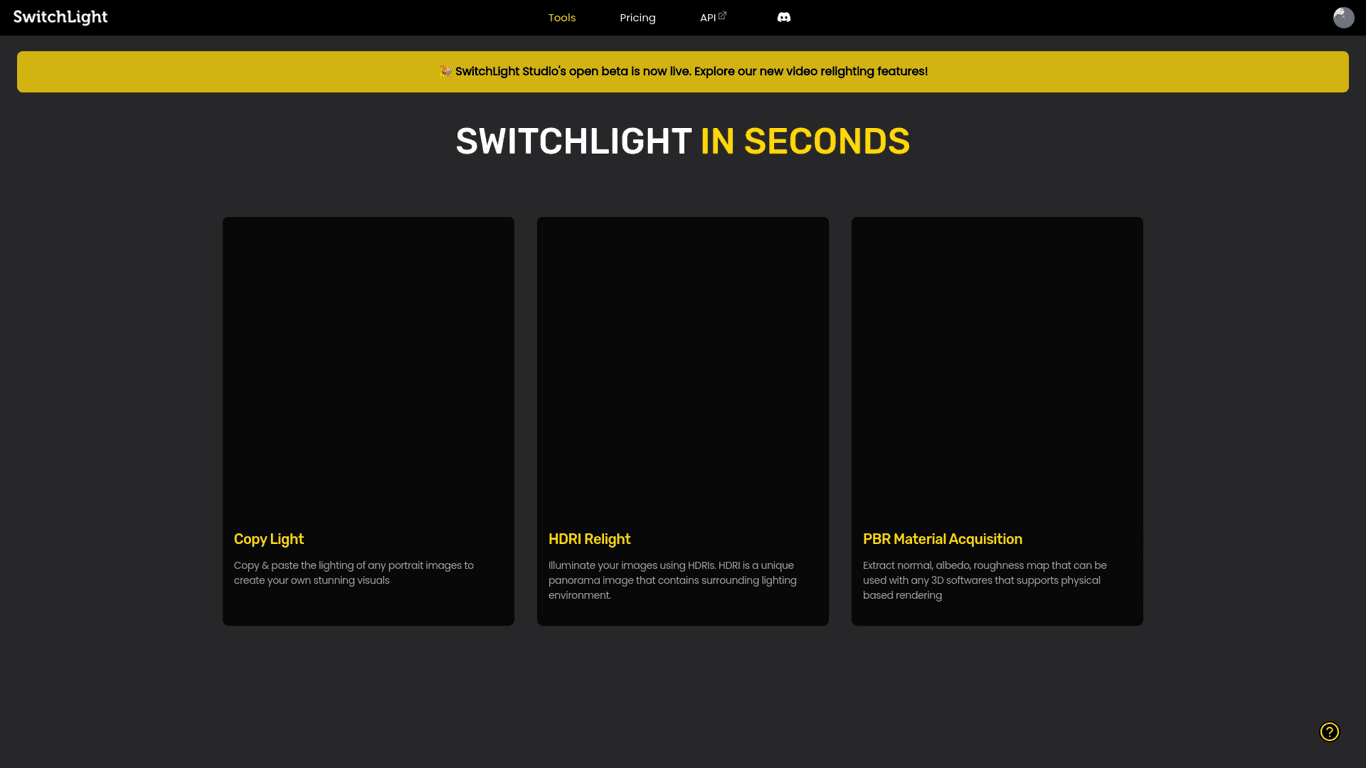
Task: Click the Copy Light heading link
Action: (x=268, y=539)
